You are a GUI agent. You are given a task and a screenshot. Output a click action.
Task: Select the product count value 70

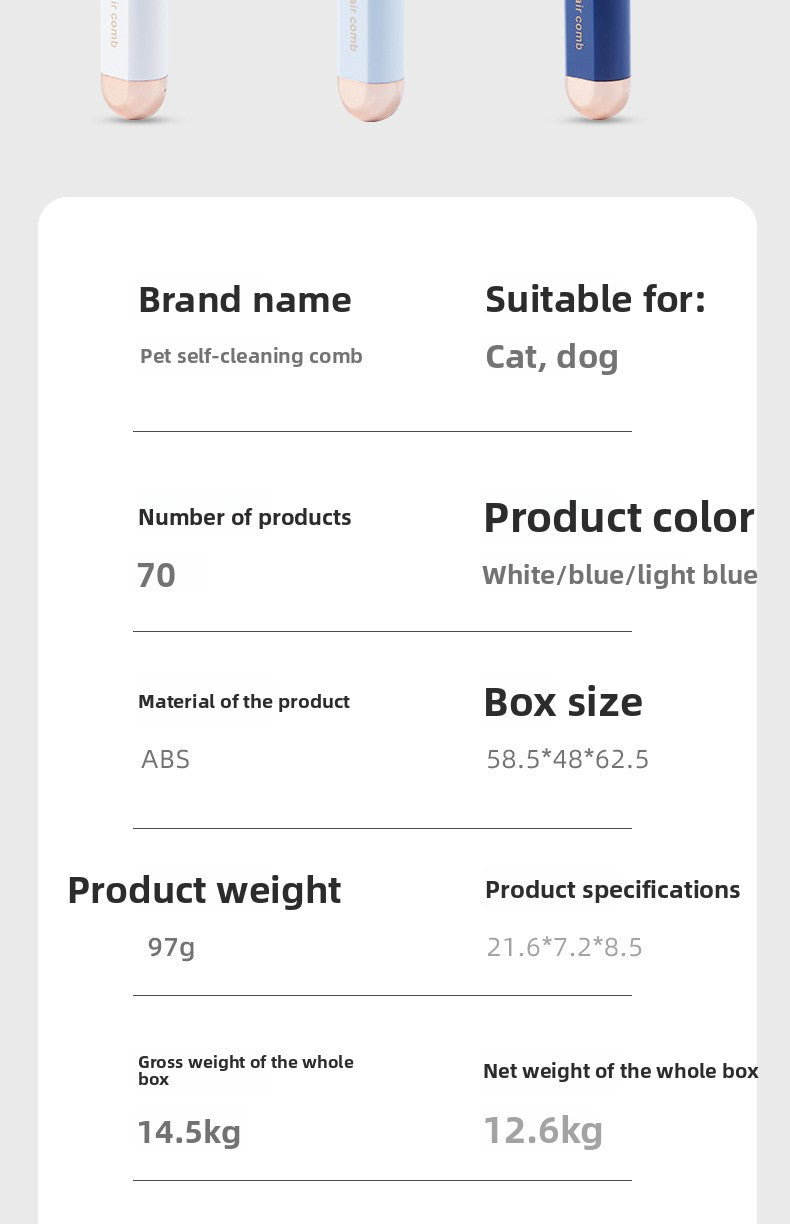coord(156,575)
